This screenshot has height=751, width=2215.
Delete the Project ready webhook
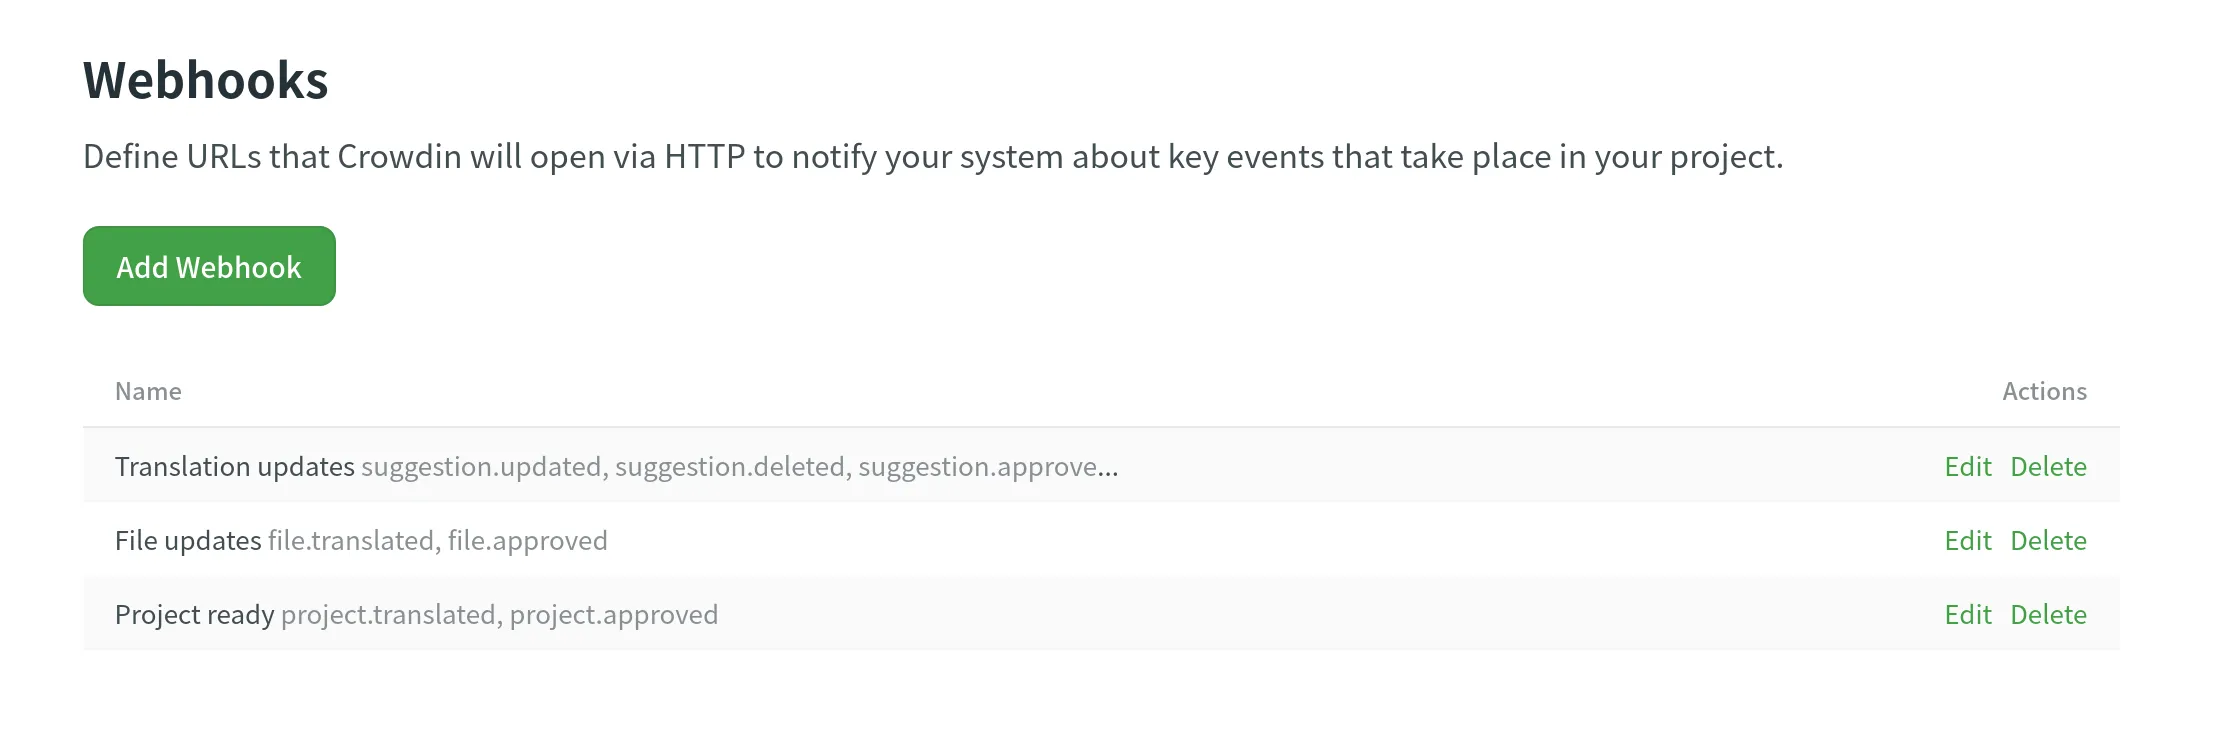pos(2048,614)
